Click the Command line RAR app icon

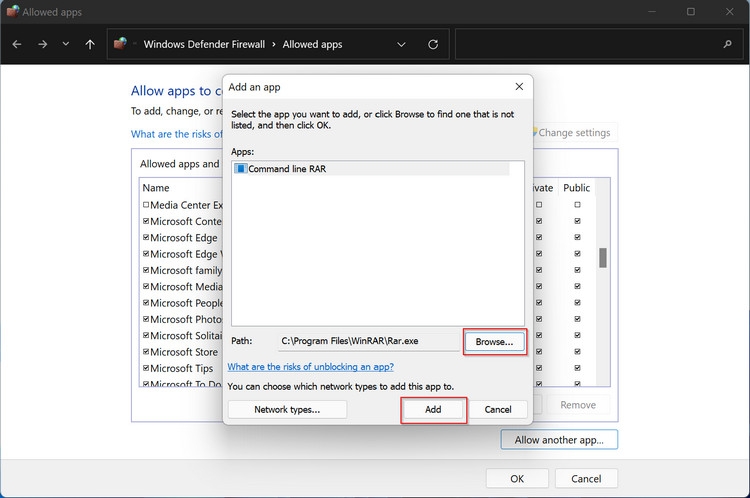pos(241,168)
